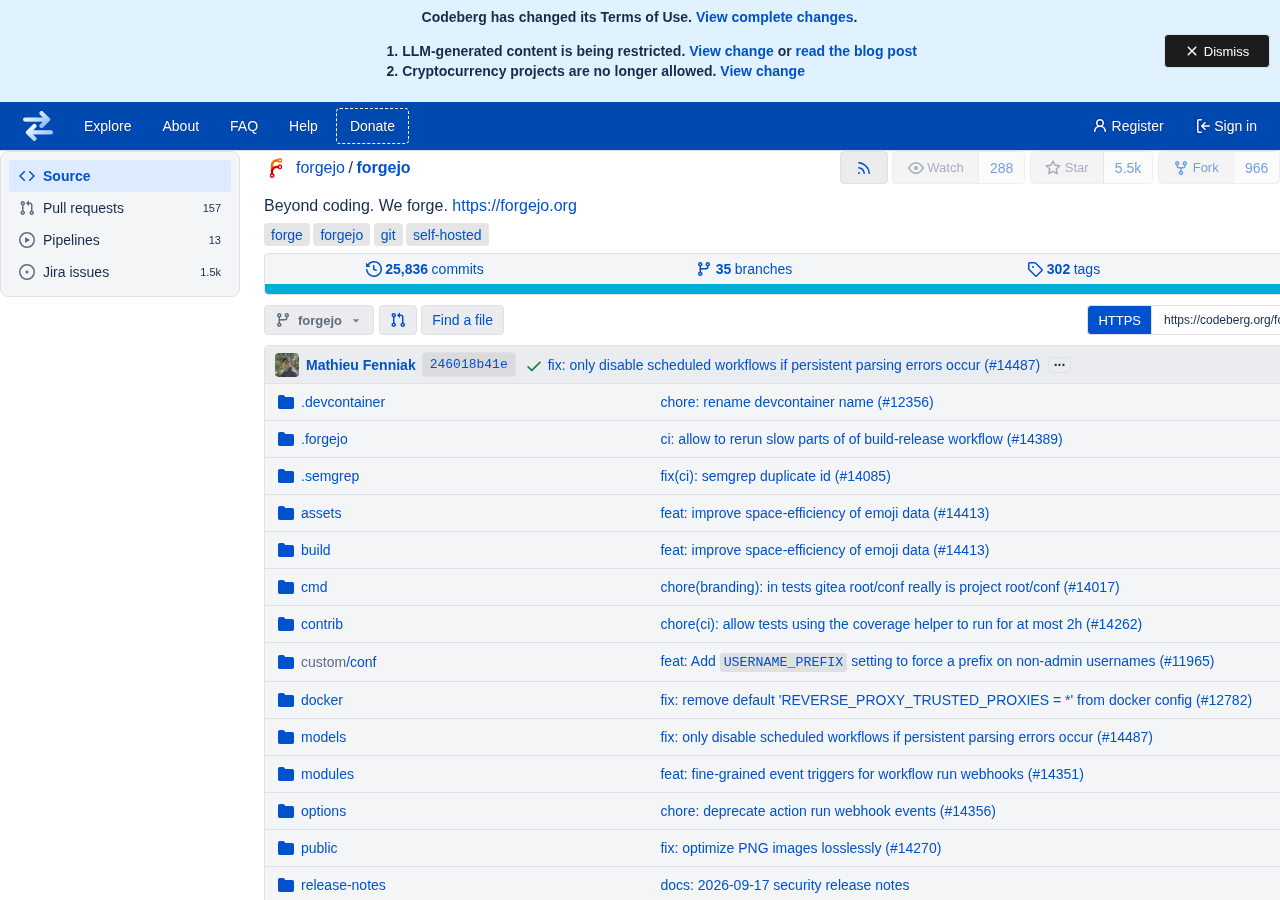1280x900 pixels.
Task: Click the language statistics bar
Action: click(x=772, y=289)
